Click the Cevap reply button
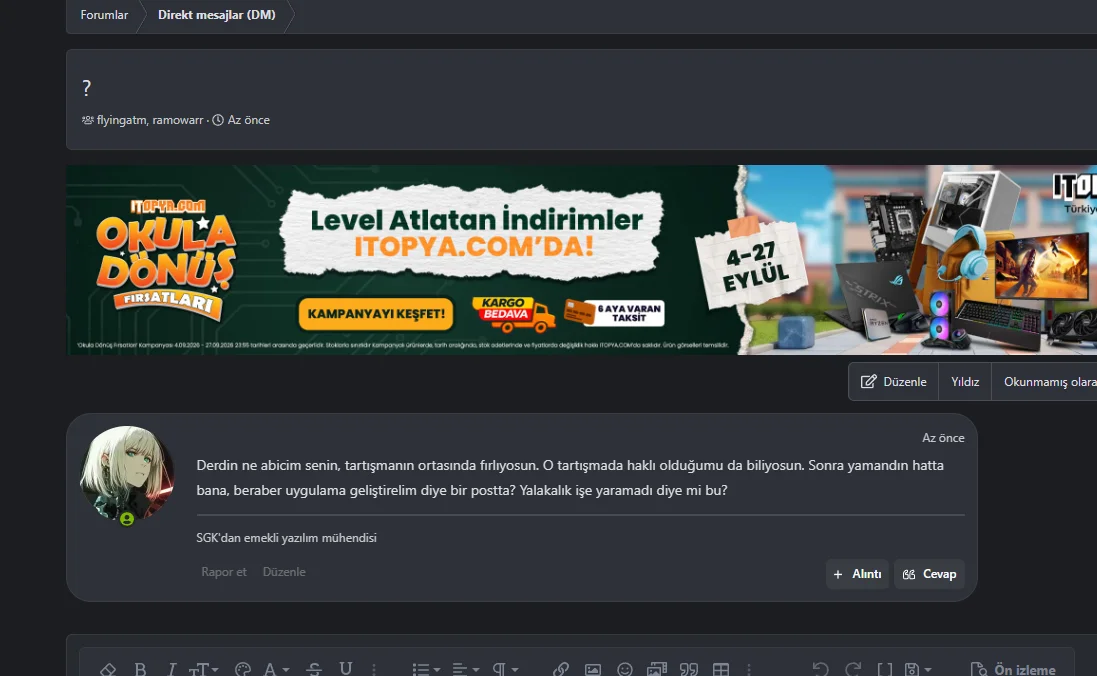The height and width of the screenshot is (676, 1097). pos(929,574)
